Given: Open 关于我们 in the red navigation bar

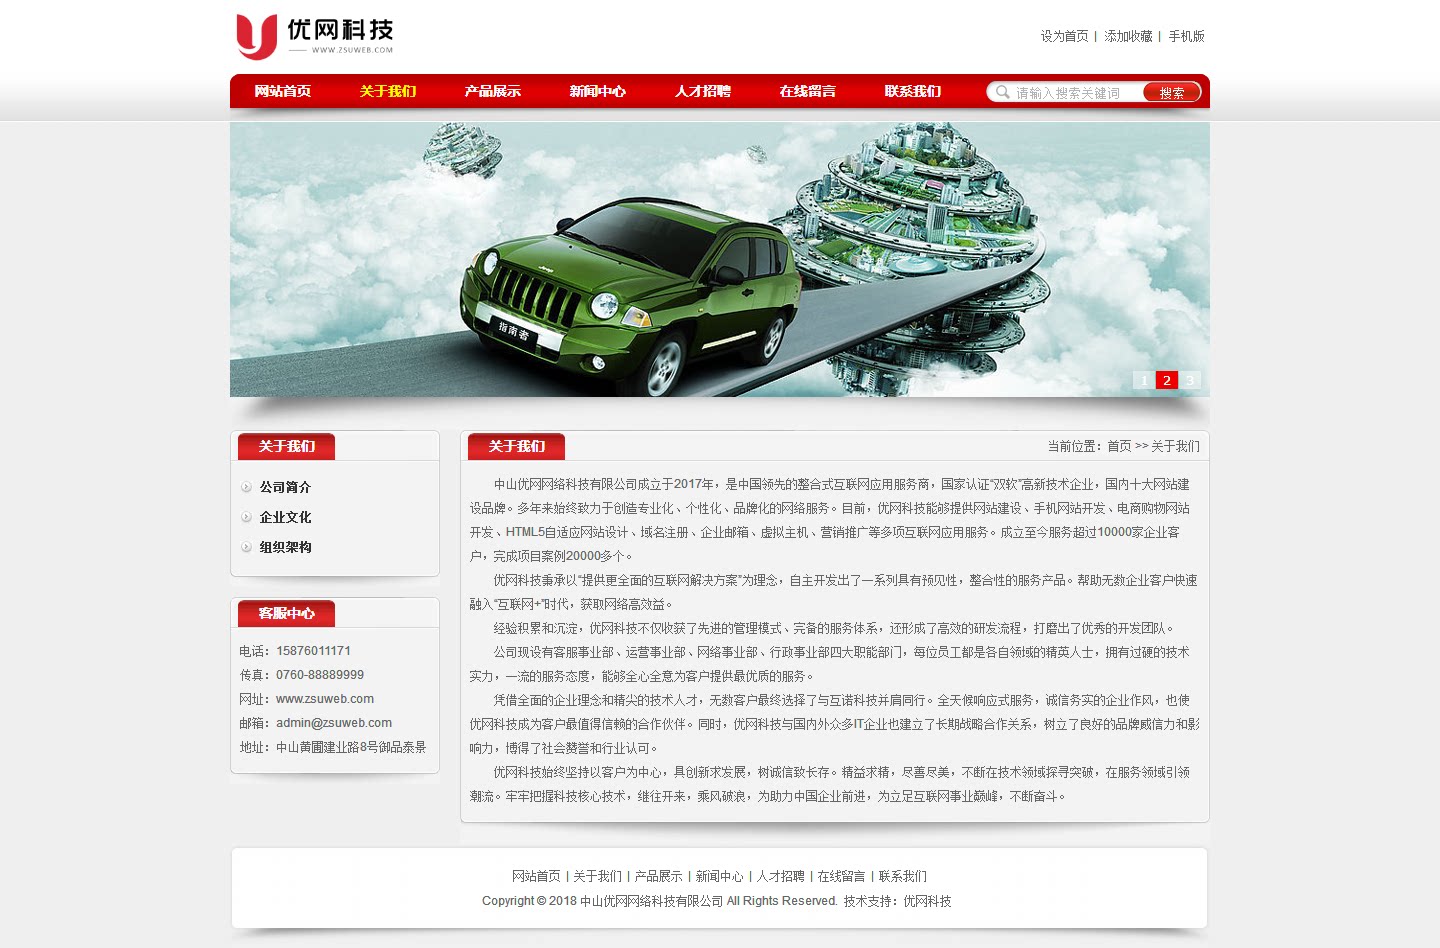Looking at the screenshot, I should point(388,91).
